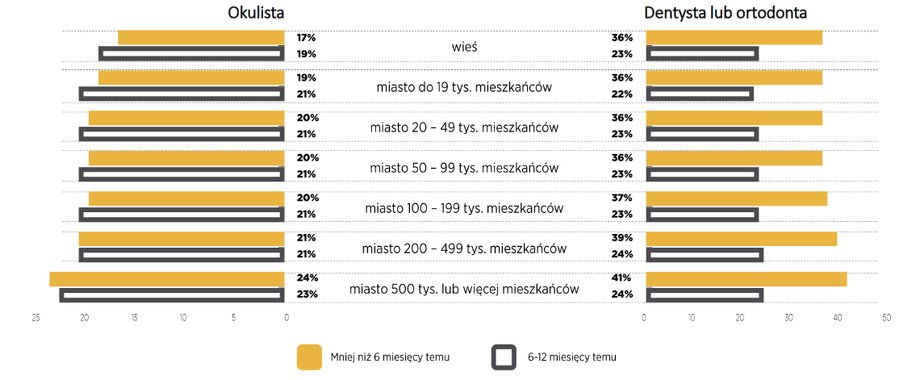Click the 'Dentysta lub ortodonta' chart title
The width and height of the screenshot is (920, 380).
[726, 13]
